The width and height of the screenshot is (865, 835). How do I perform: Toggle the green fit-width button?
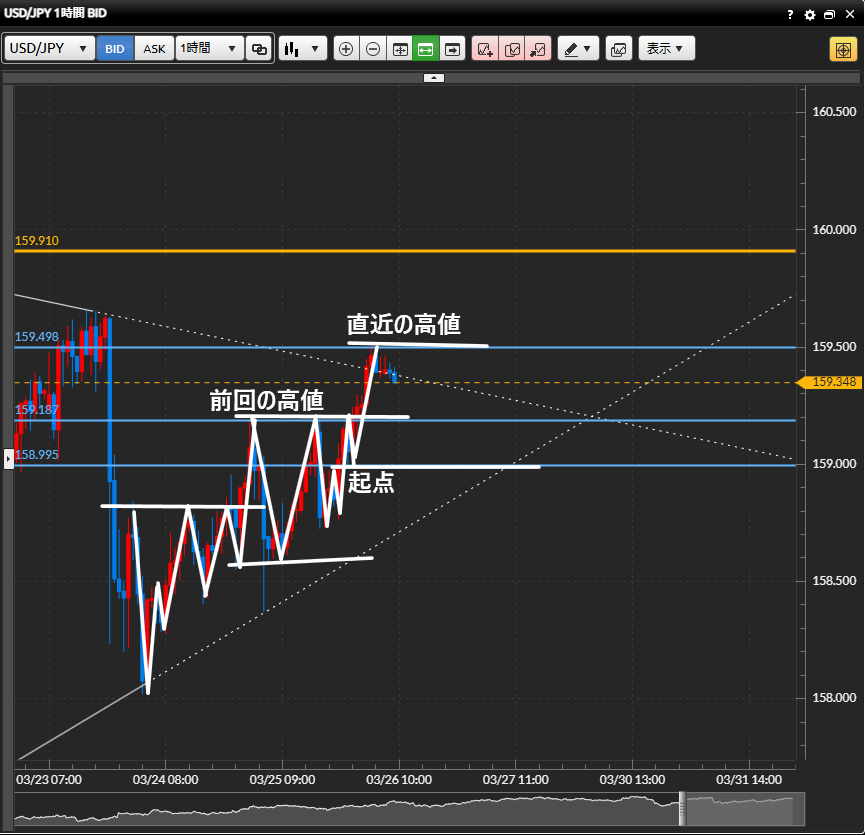coord(426,49)
